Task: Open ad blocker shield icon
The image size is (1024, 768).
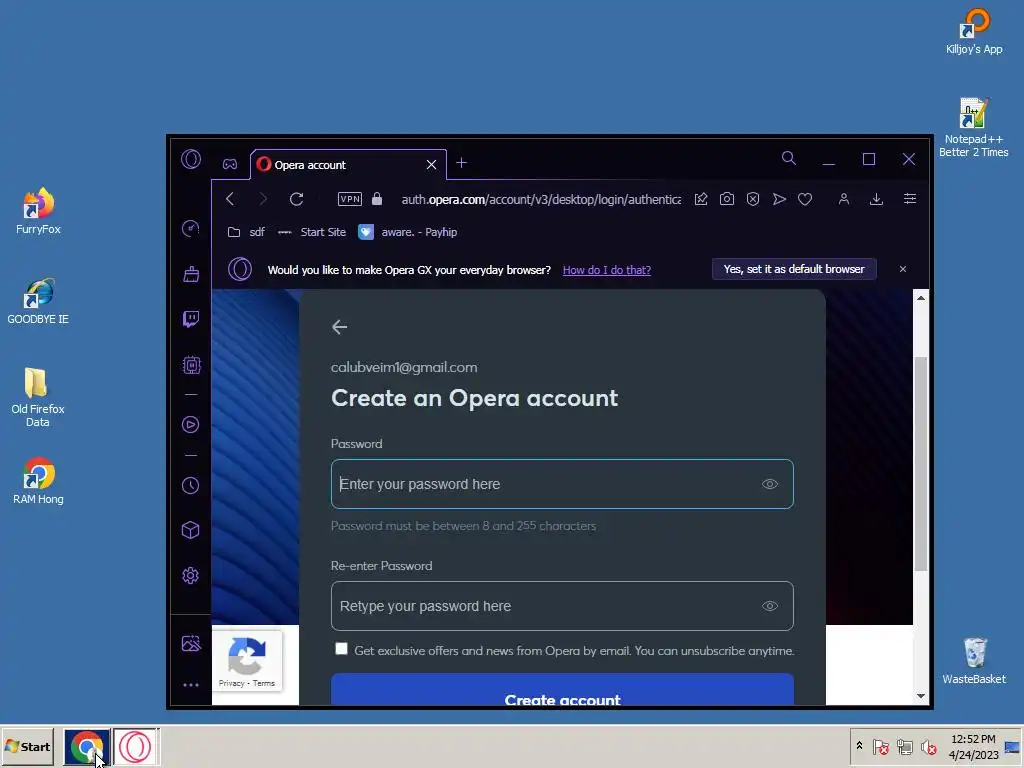Action: pos(753,199)
